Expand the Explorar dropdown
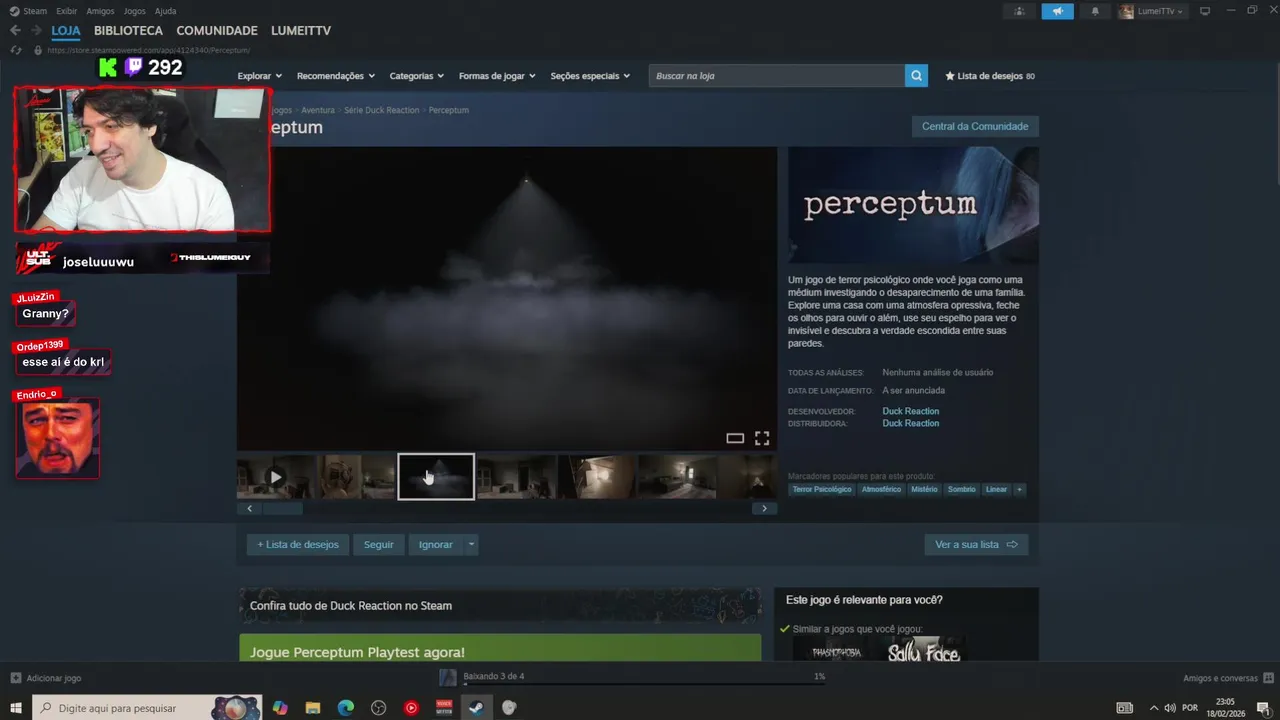 (x=260, y=76)
